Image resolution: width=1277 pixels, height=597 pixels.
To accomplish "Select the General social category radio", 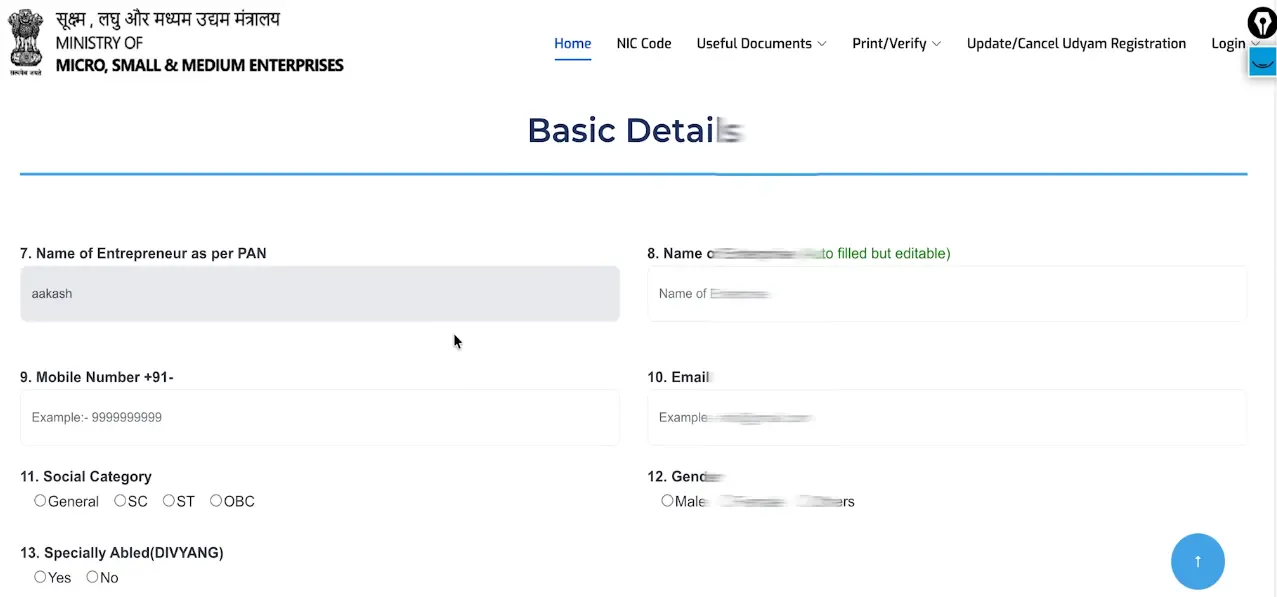I will (40, 501).
